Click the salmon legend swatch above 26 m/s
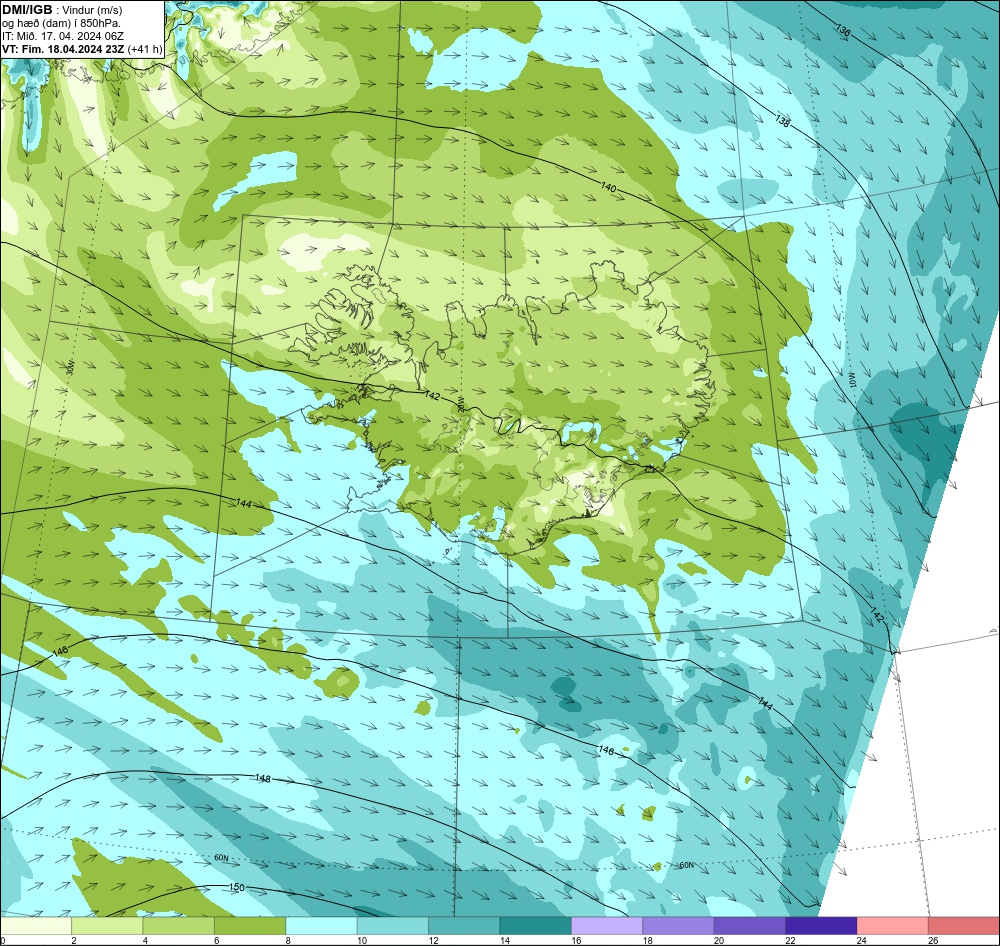Screen dimensions: 1000x946 964,925
